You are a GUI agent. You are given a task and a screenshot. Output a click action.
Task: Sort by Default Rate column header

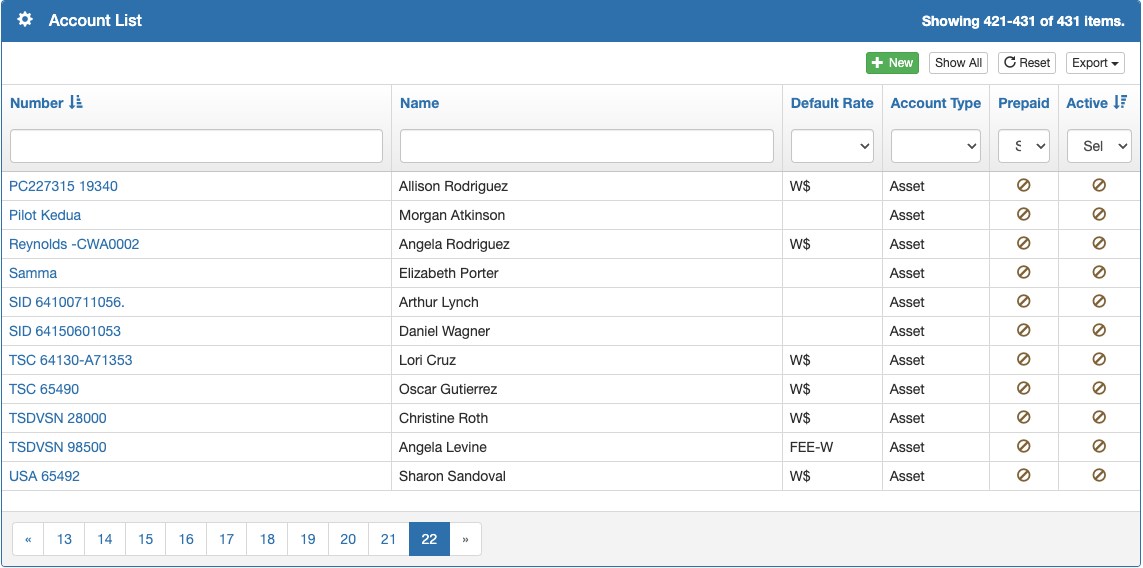point(832,103)
